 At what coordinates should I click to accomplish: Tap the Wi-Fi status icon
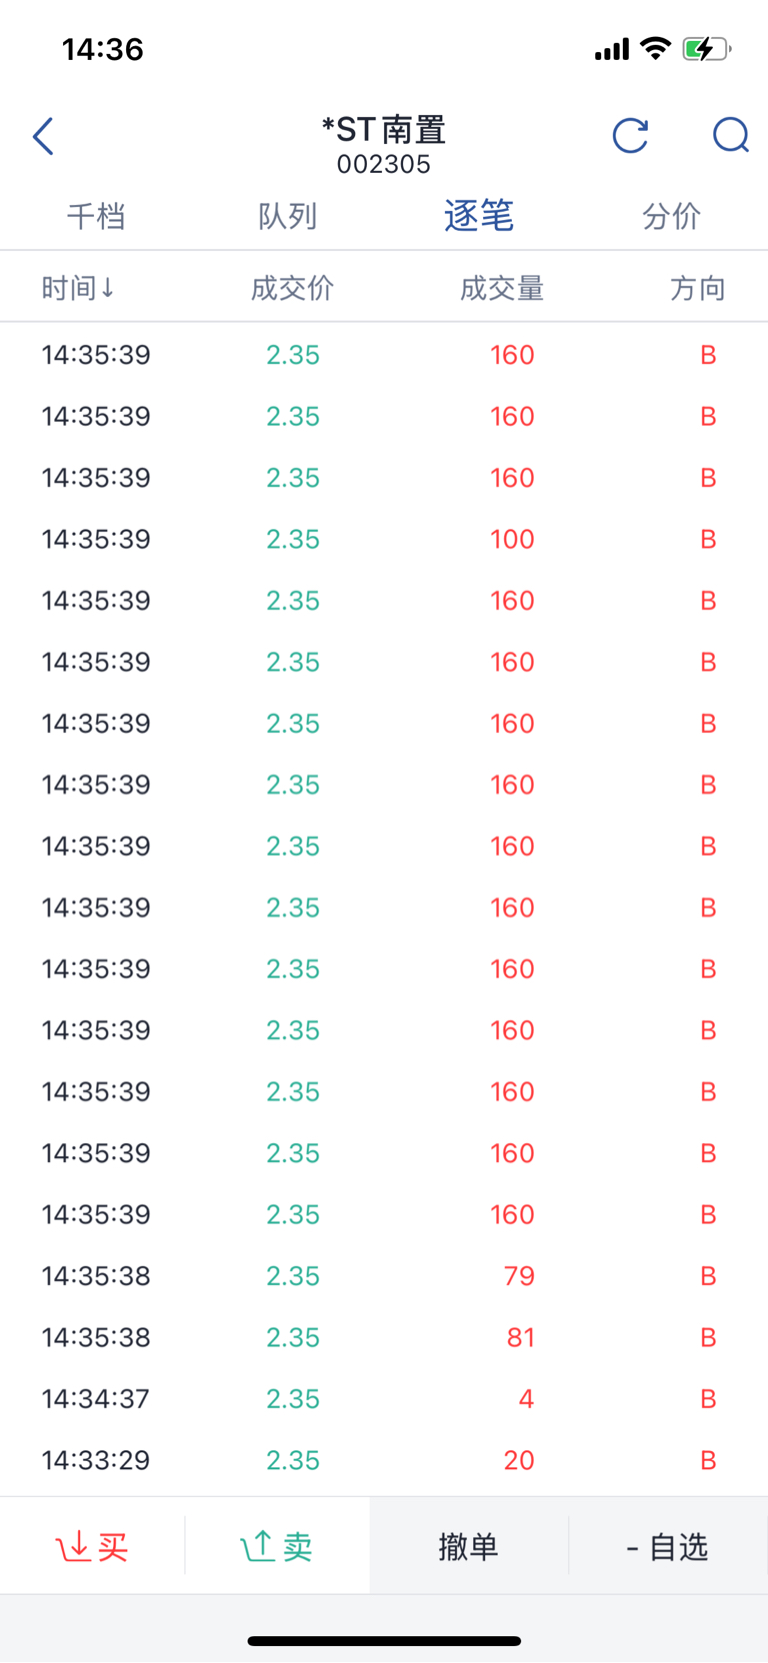click(655, 48)
